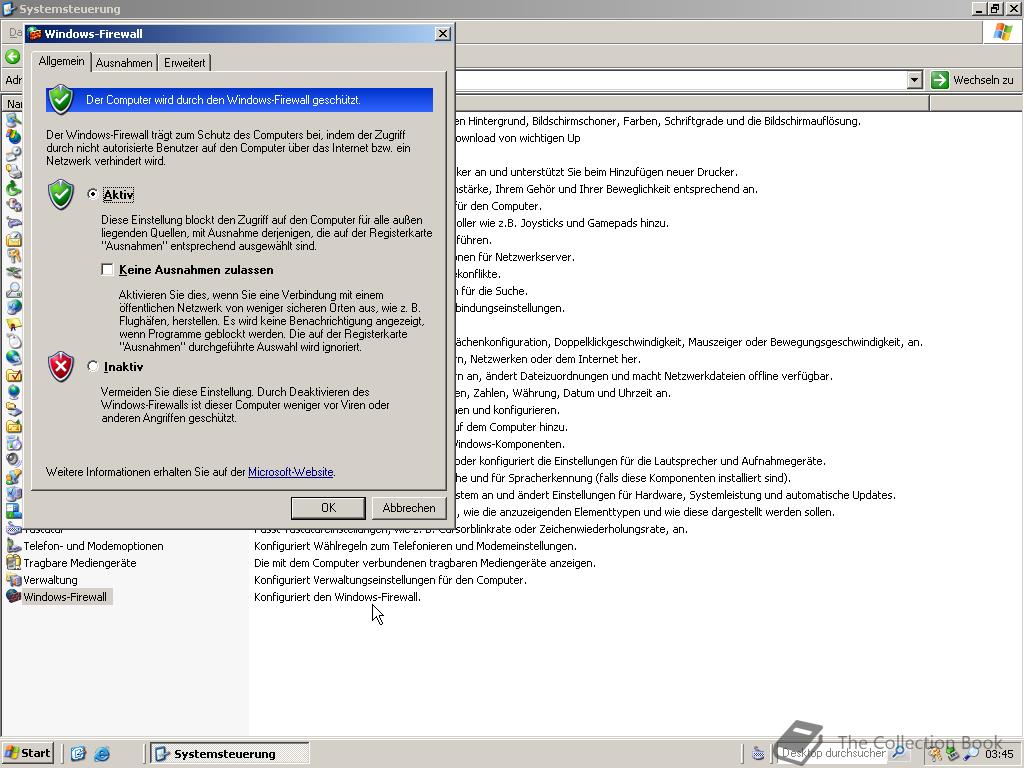Click the Desktop durchsuchen search field

834,753
